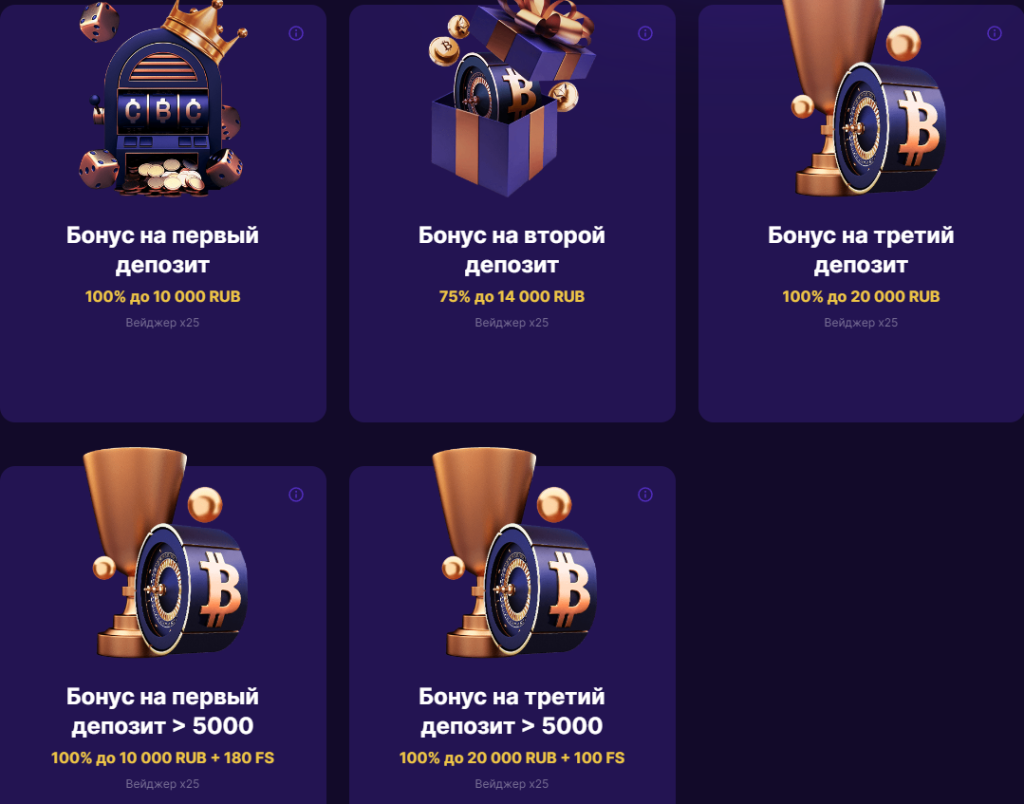The height and width of the screenshot is (804, 1024).
Task: Open 'Бонус на третий депозит > 5000' title
Action: [511, 711]
